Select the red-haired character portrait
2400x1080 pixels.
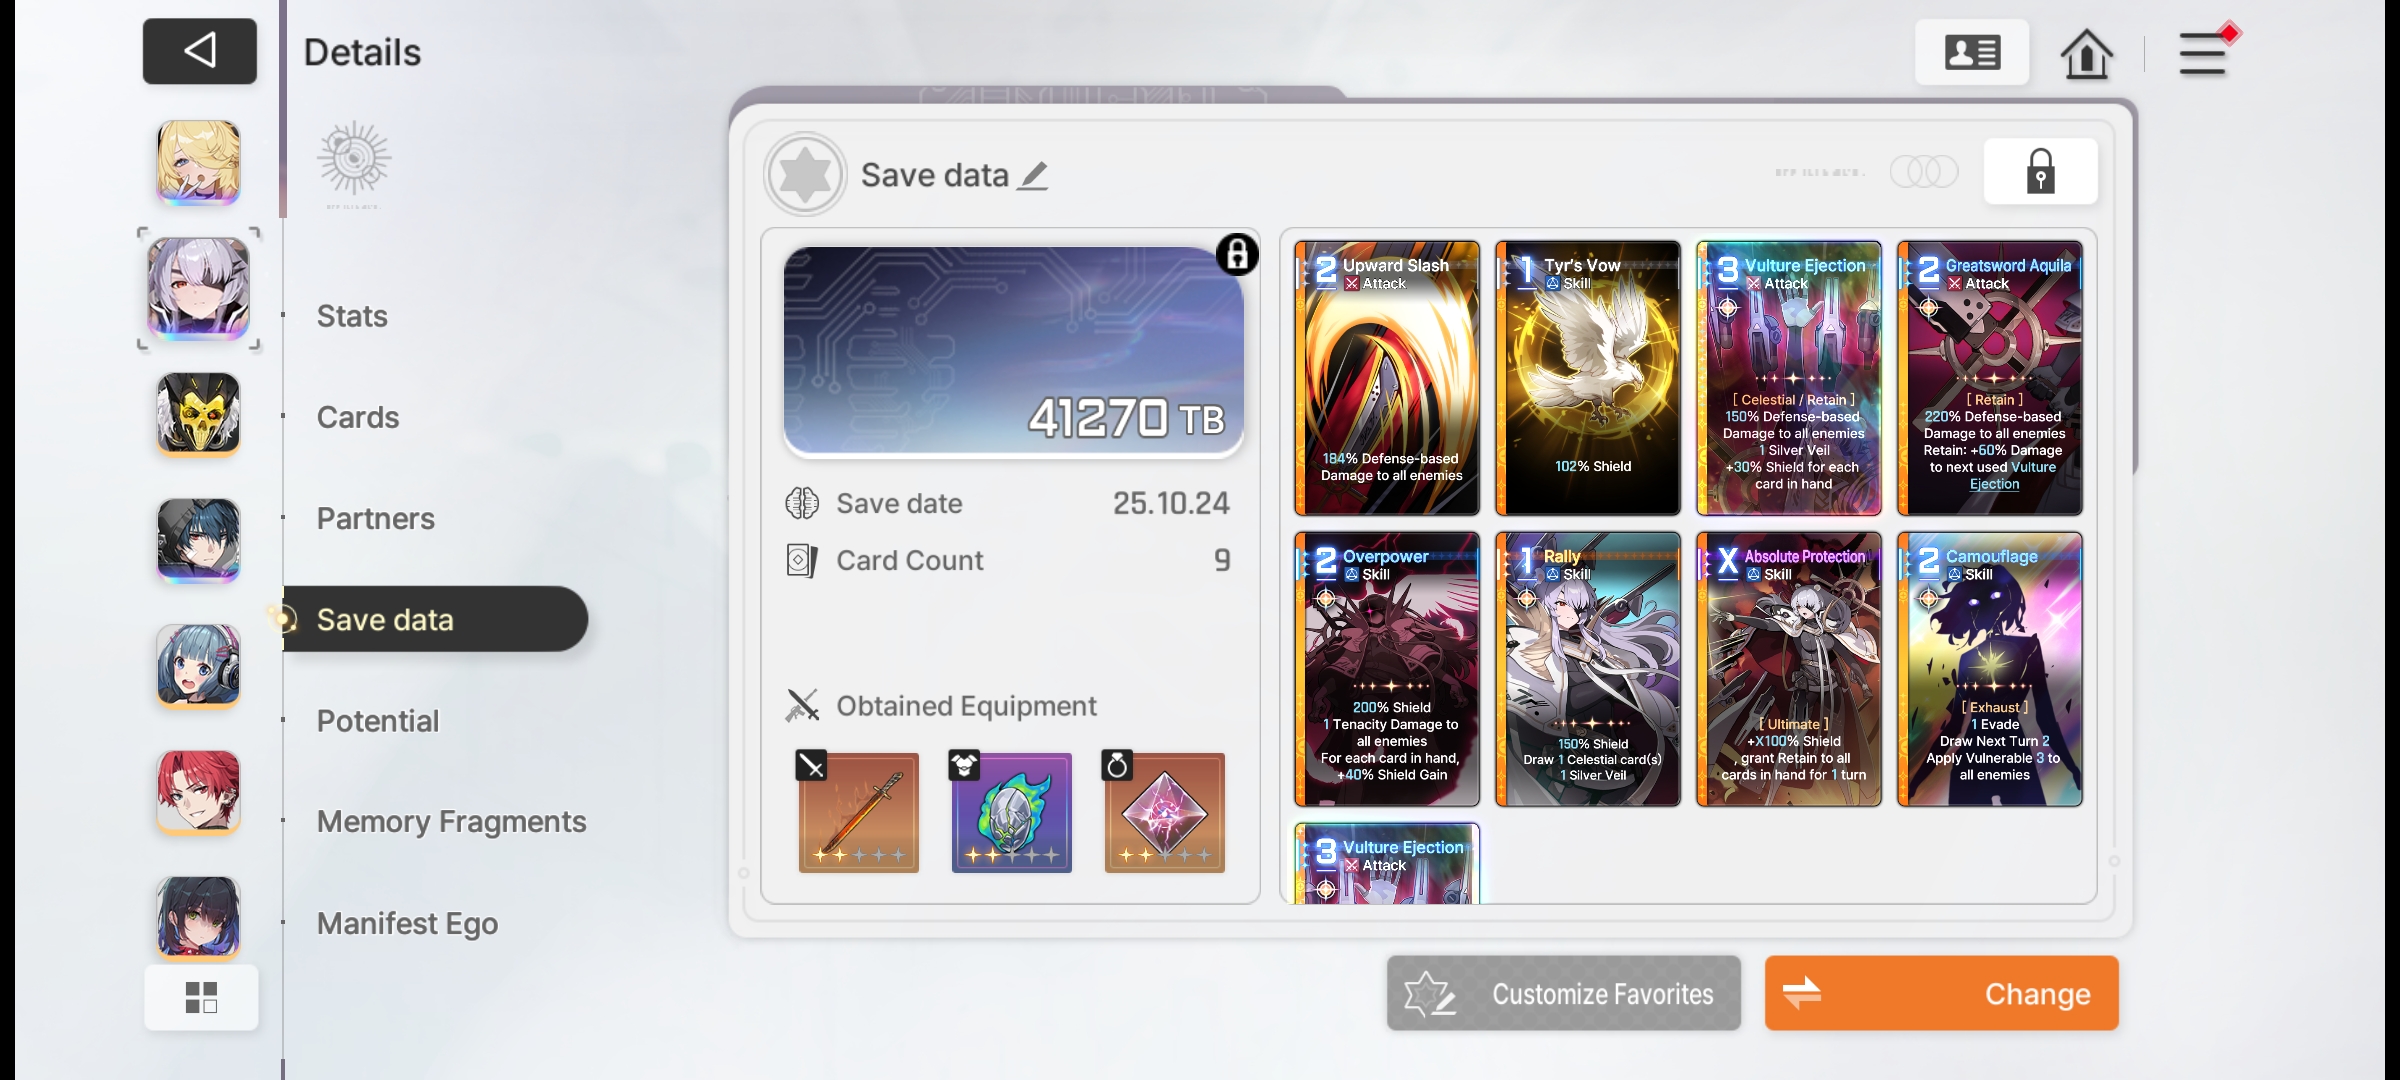[198, 792]
